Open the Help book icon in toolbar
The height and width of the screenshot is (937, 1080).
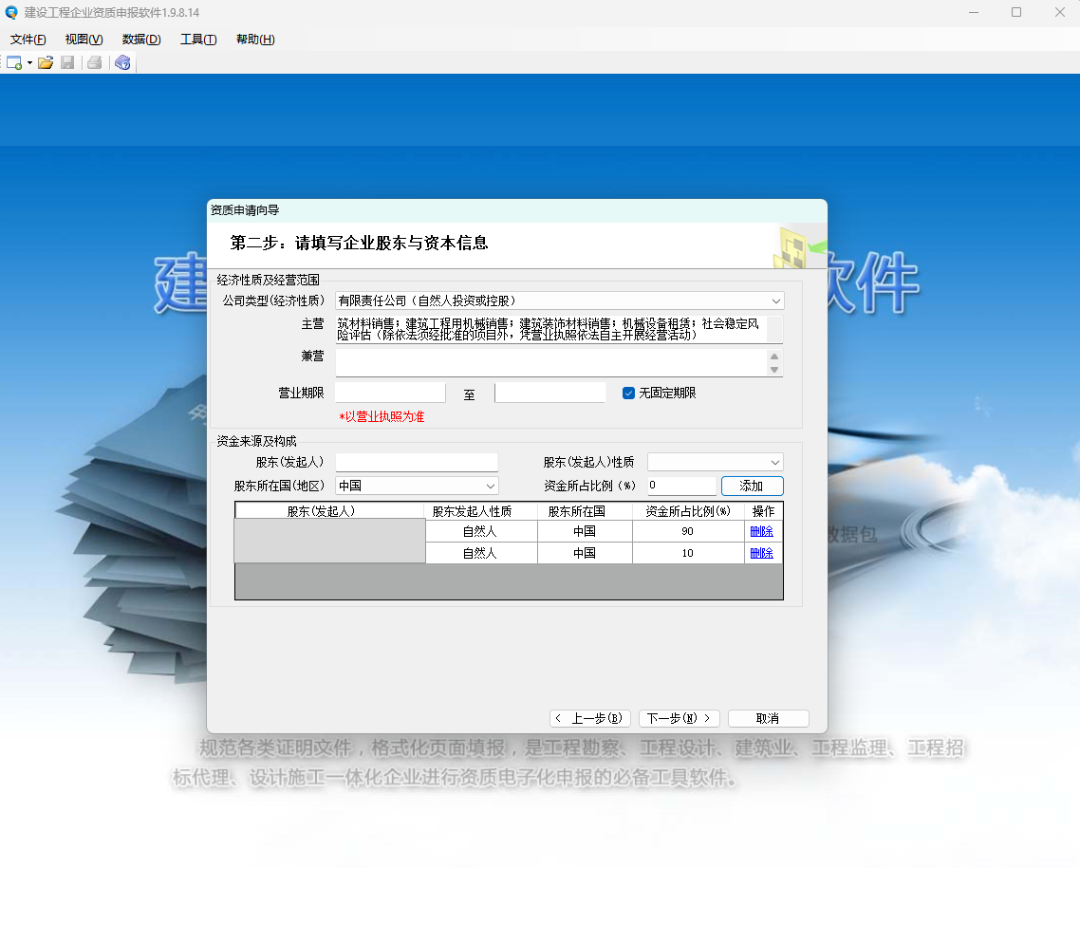pyautogui.click(x=123, y=63)
